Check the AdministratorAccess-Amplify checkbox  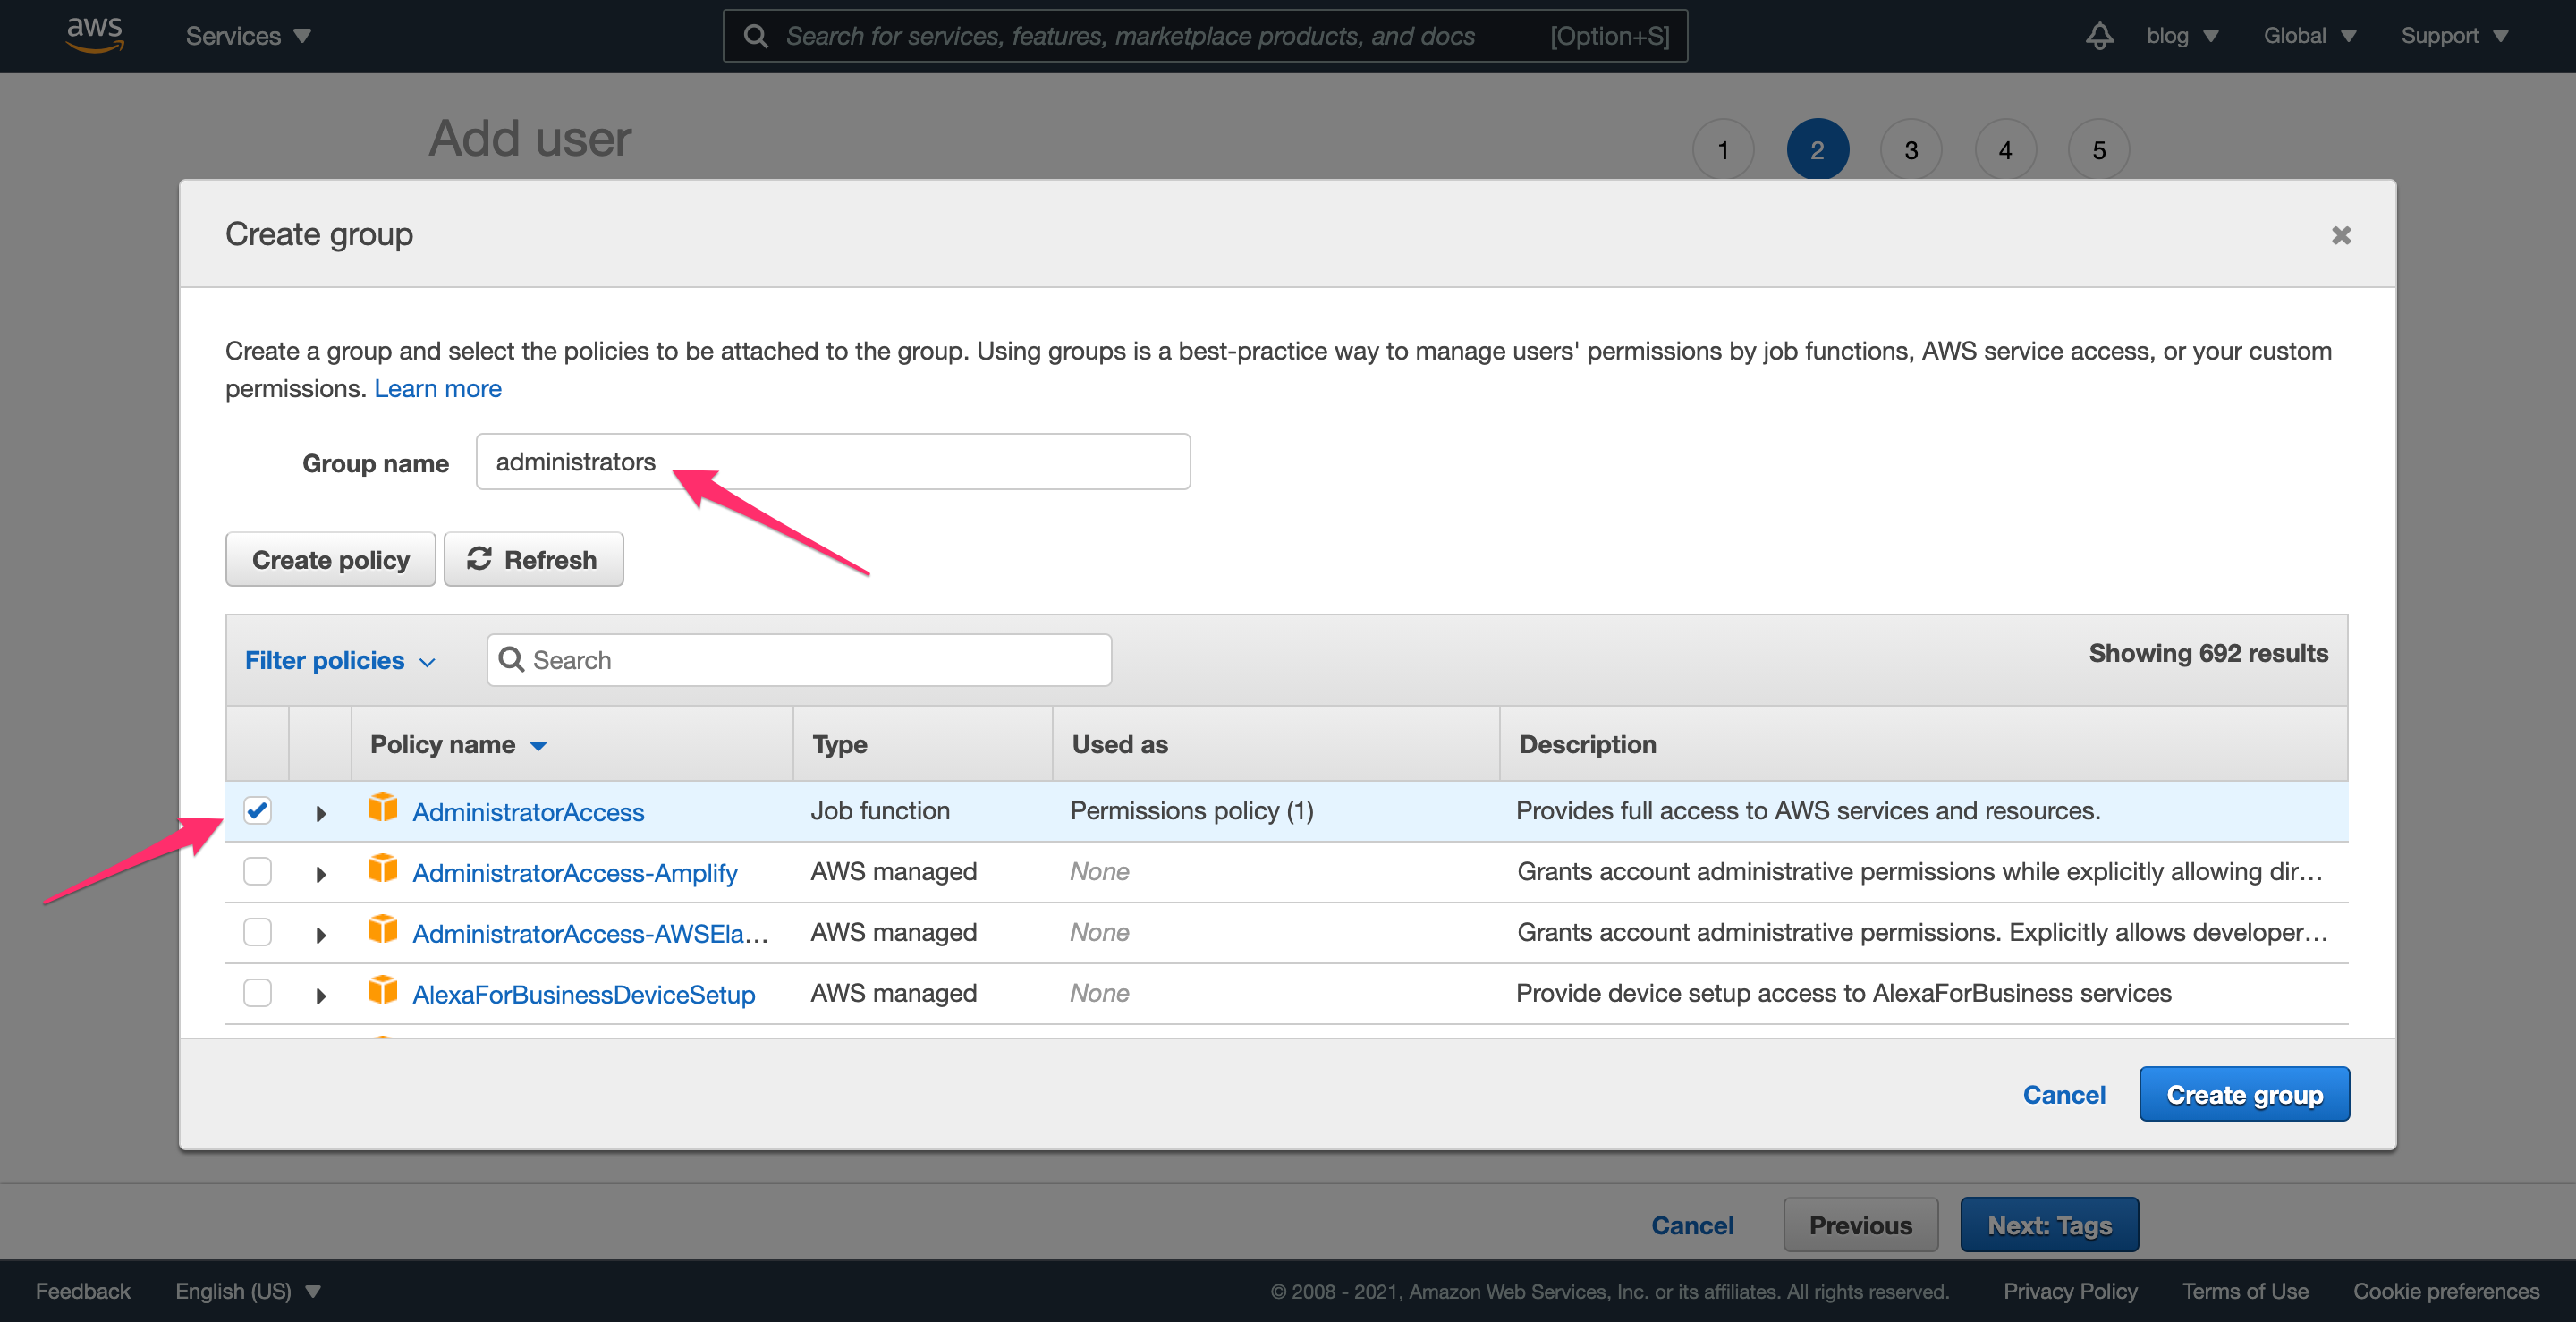coord(257,871)
